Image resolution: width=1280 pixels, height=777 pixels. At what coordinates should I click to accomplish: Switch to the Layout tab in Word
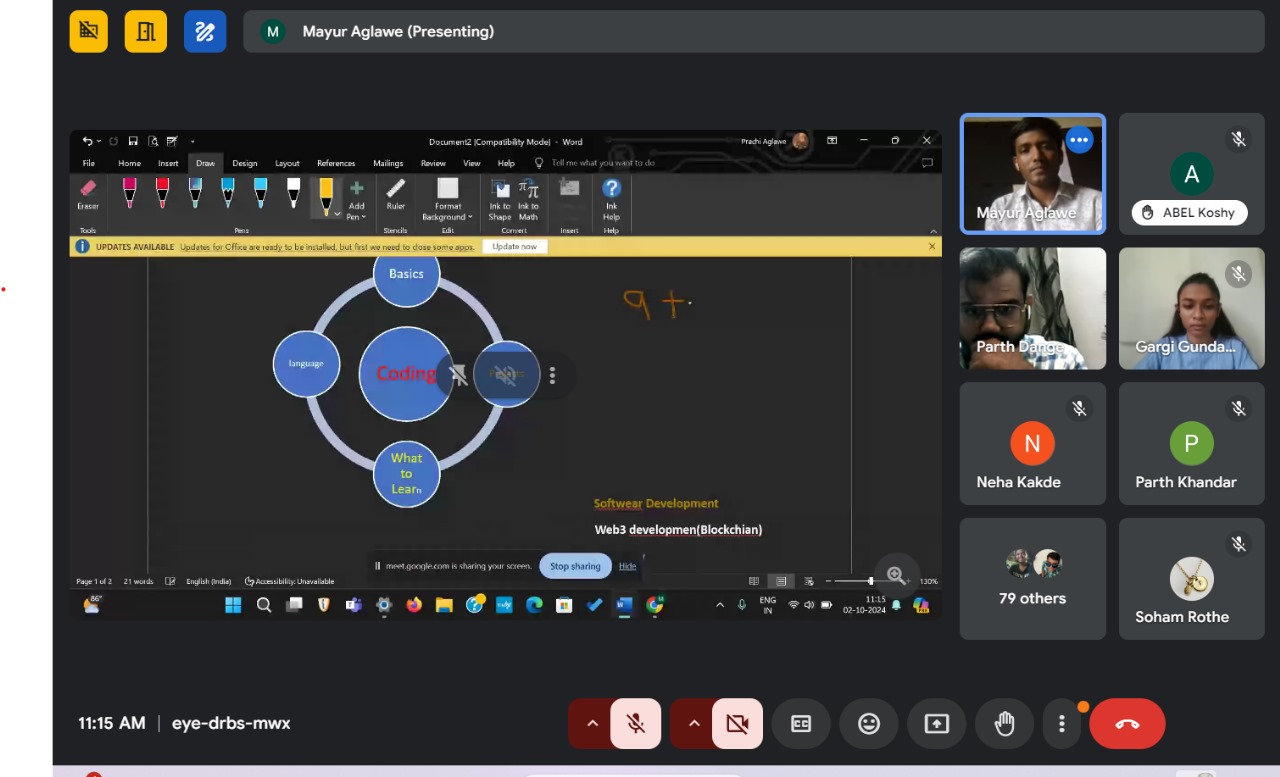tap(287, 163)
